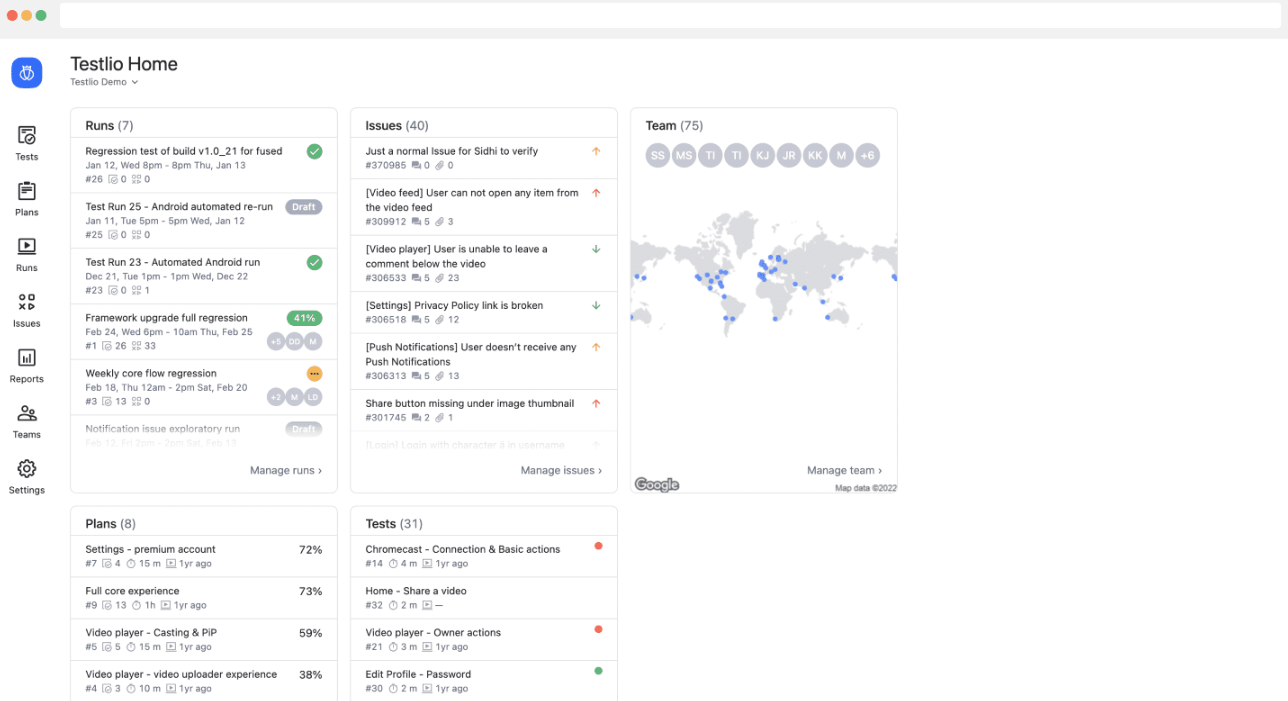
Task: Open the Teams sidebar section
Action: click(x=27, y=421)
